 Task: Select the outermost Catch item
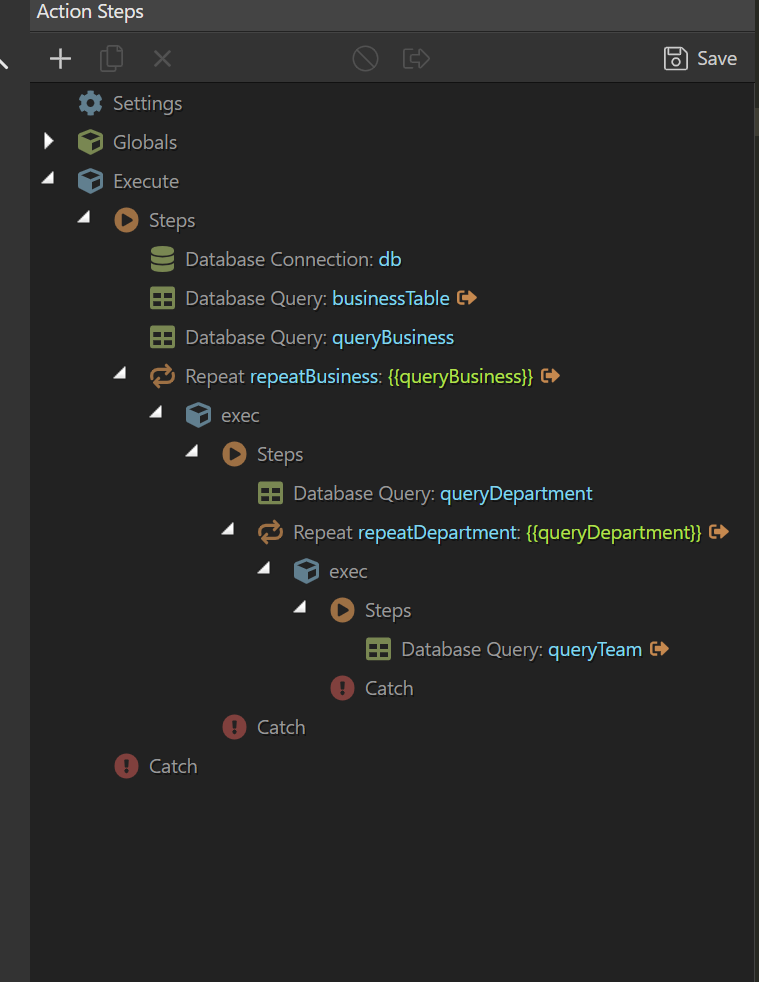click(x=172, y=766)
